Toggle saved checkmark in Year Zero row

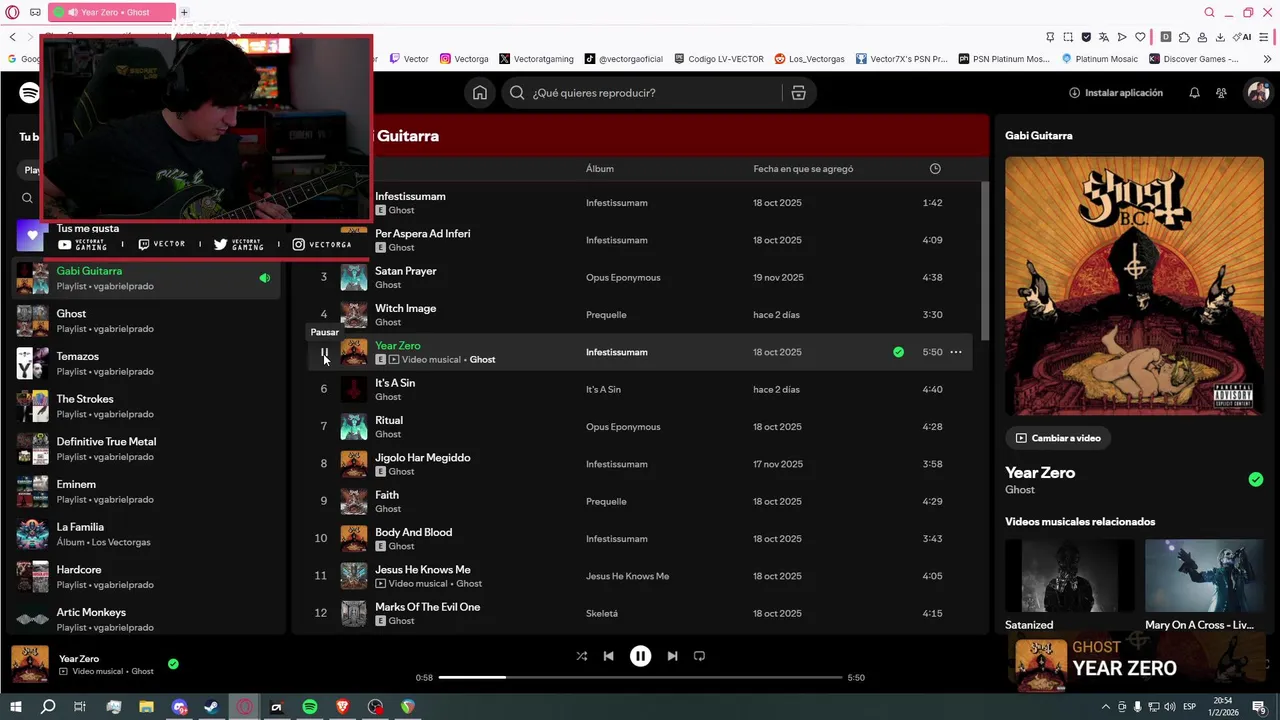pos(898,352)
